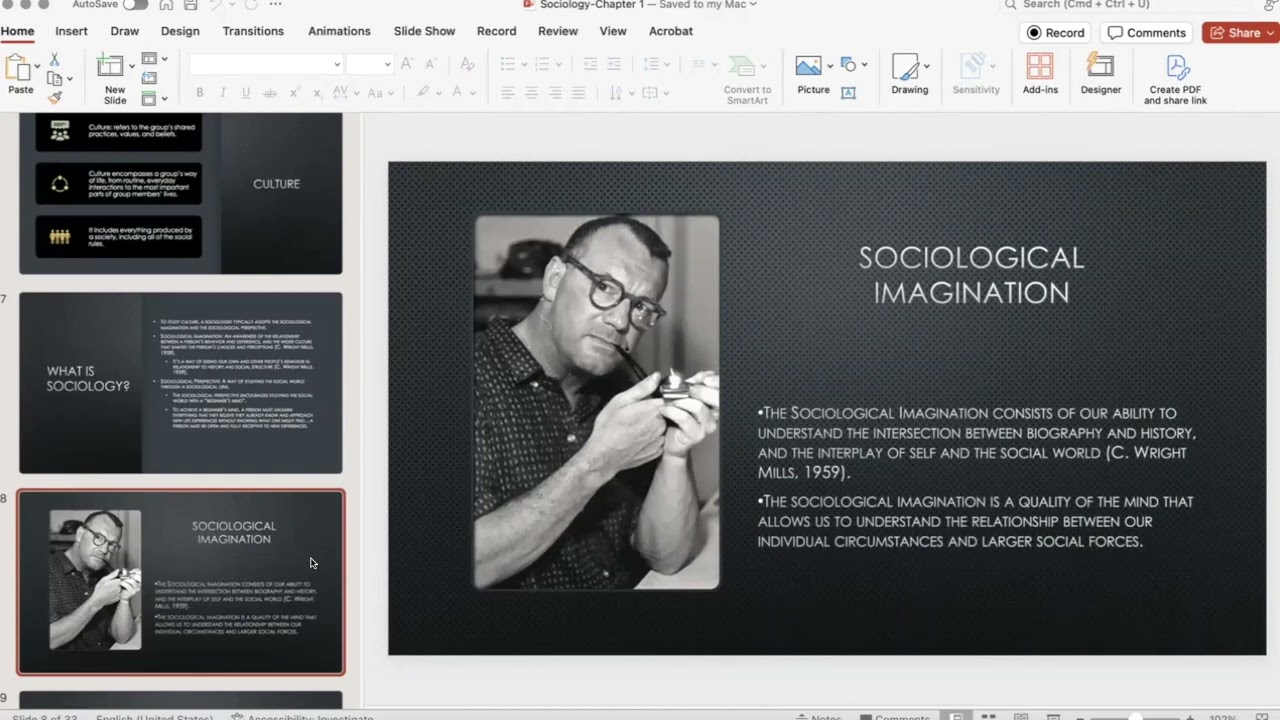This screenshot has width=1280, height=720.
Task: Select the Culture slide thumbnail
Action: coord(181,192)
